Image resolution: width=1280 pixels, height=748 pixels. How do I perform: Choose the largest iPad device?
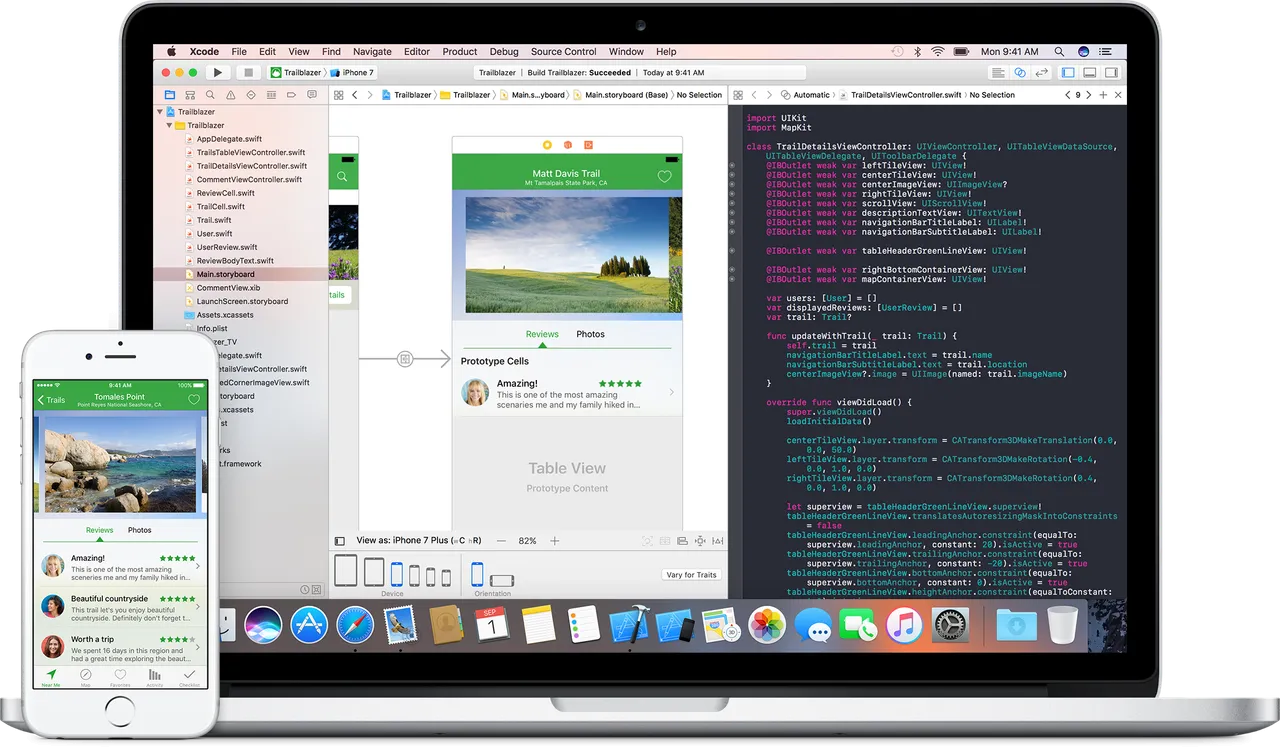(x=345, y=570)
